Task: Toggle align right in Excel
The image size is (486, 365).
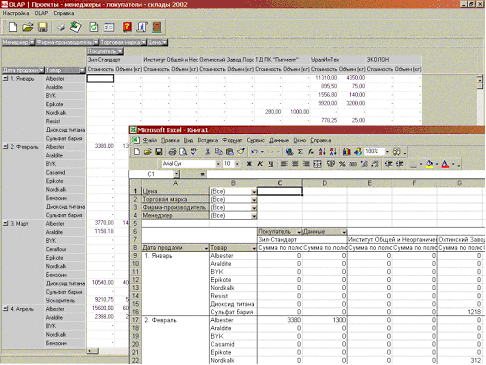Action: tap(306, 164)
